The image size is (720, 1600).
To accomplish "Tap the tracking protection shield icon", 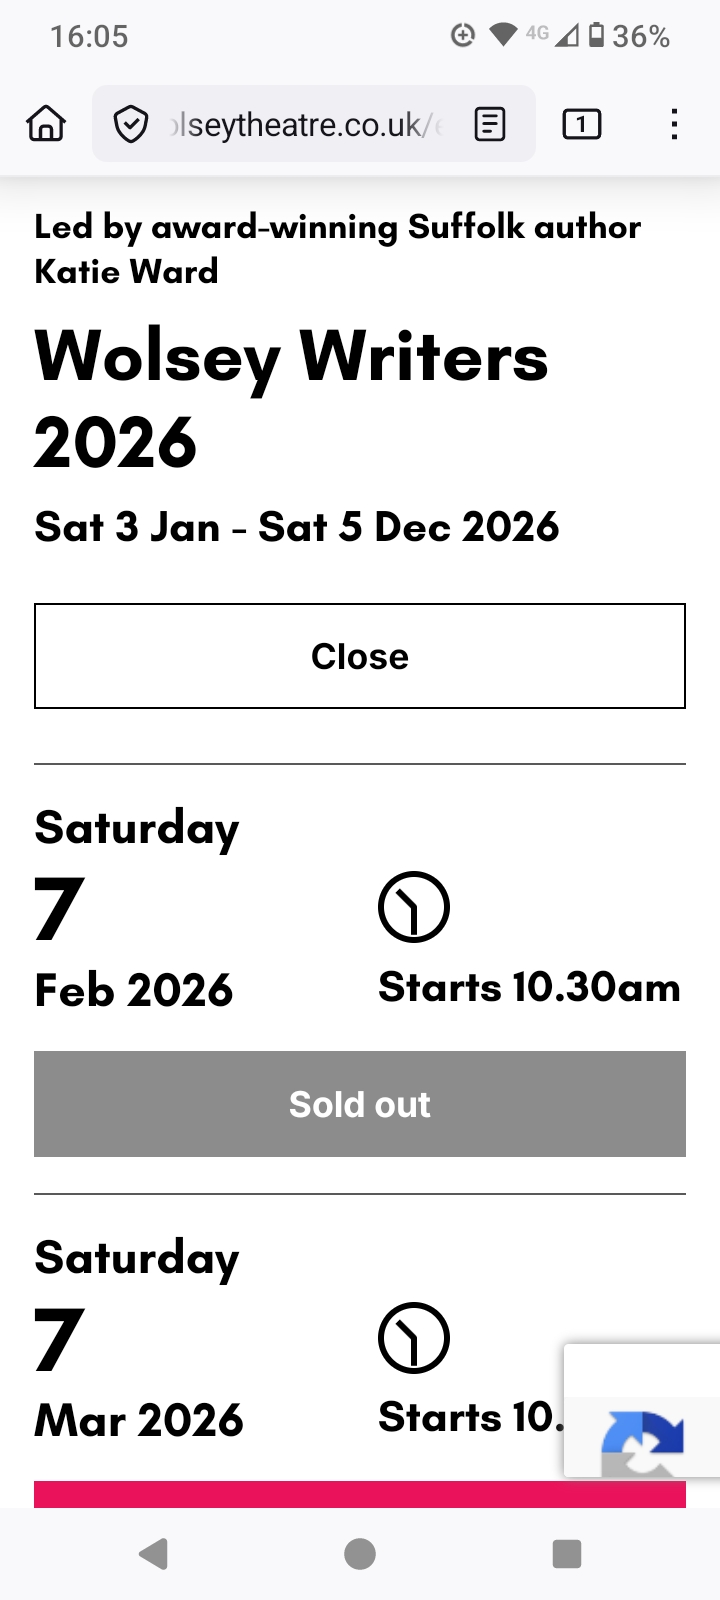I will (131, 125).
